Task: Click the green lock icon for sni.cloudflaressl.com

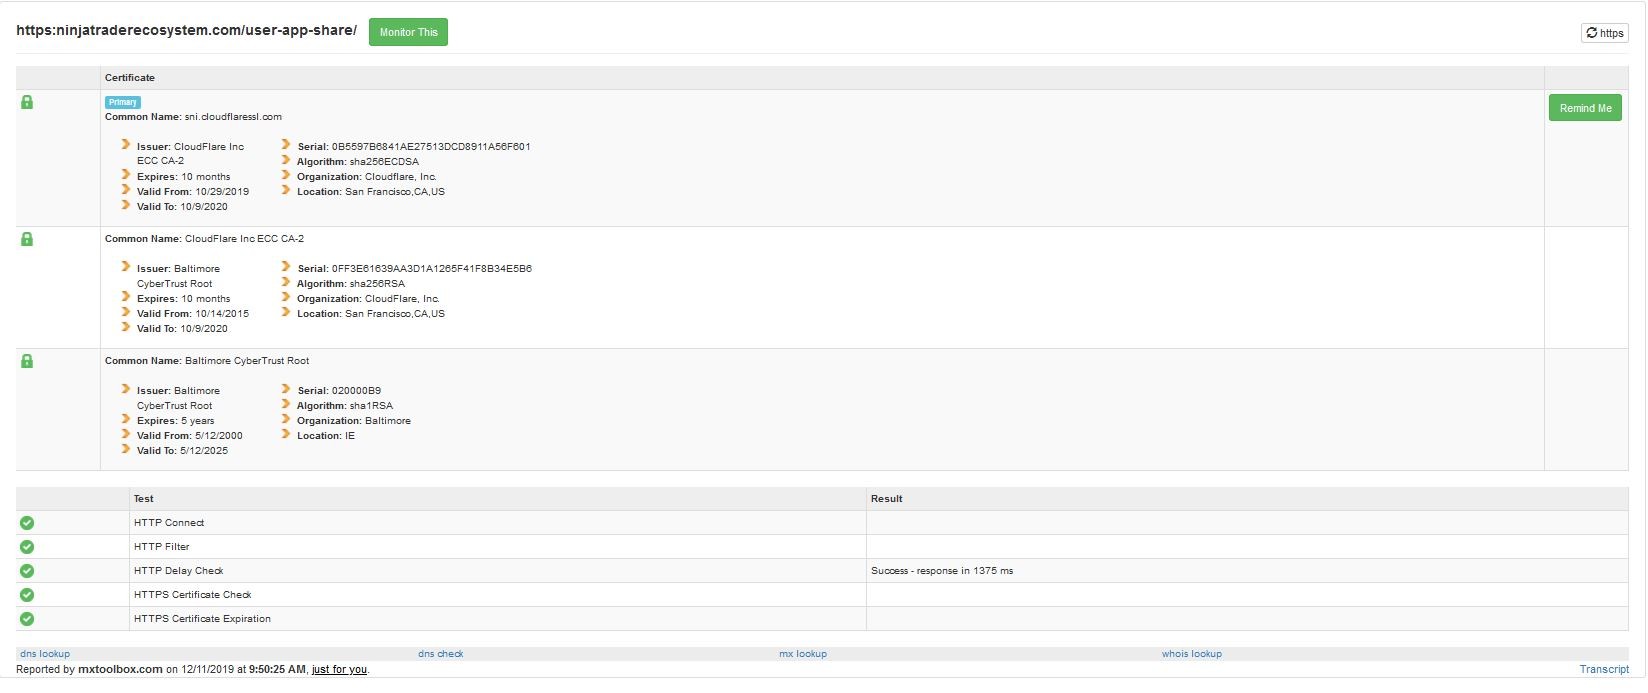Action: pos(27,102)
